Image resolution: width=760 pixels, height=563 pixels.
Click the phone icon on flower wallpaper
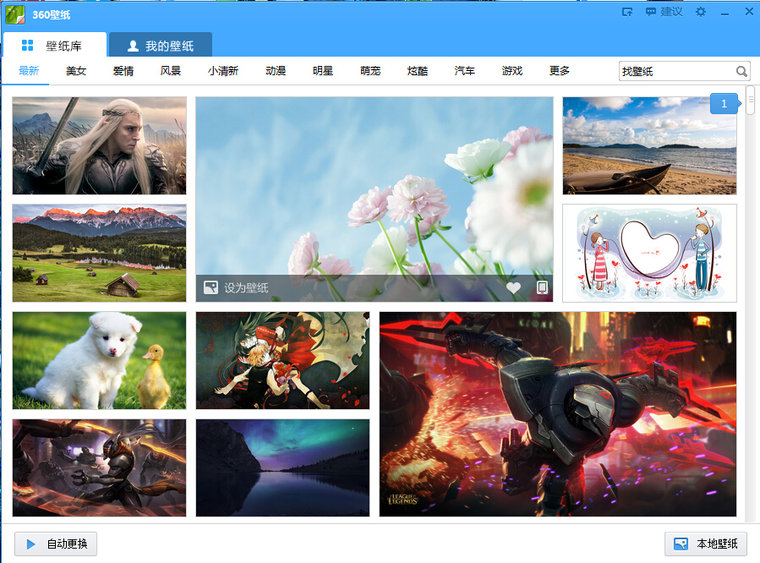542,288
